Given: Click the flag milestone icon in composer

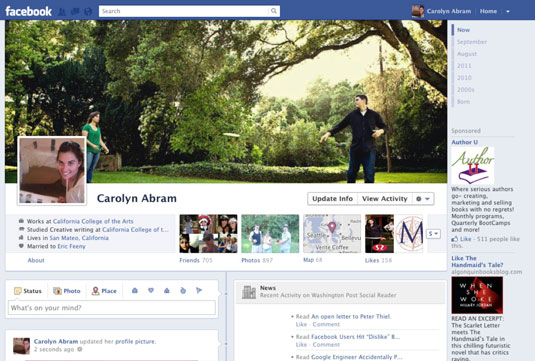Looking at the screenshot, I should (199, 290).
